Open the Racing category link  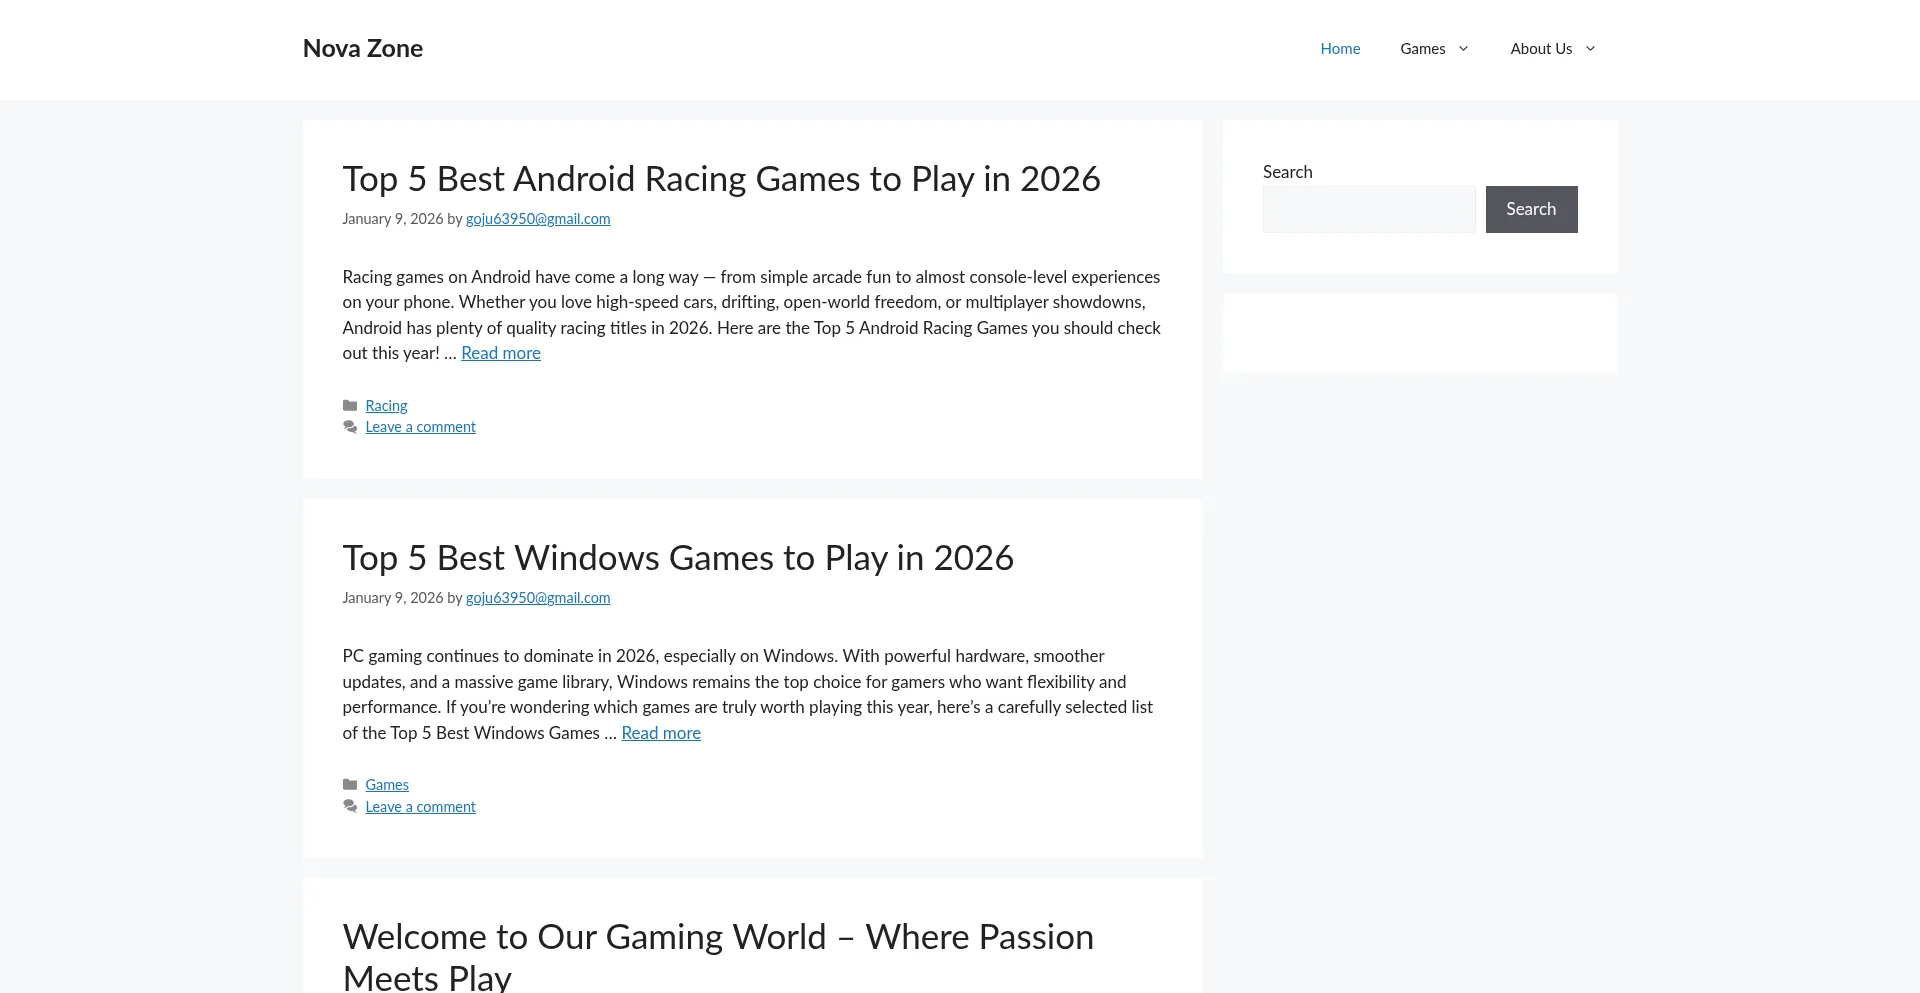(386, 406)
